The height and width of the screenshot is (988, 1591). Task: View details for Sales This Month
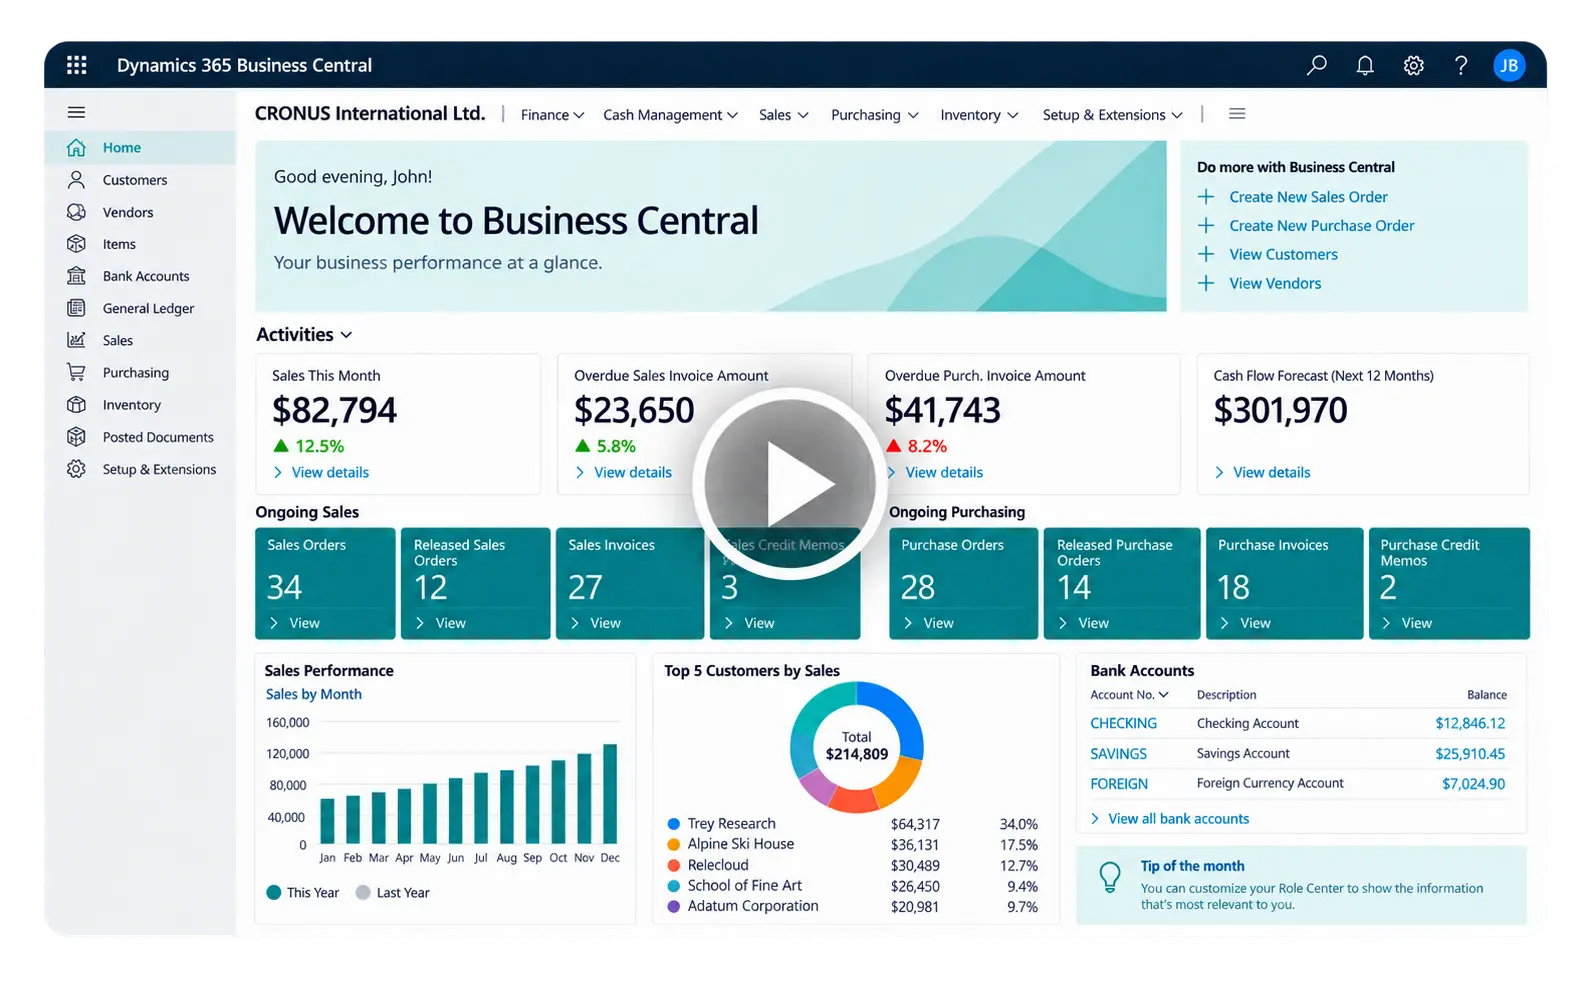[x=330, y=472]
